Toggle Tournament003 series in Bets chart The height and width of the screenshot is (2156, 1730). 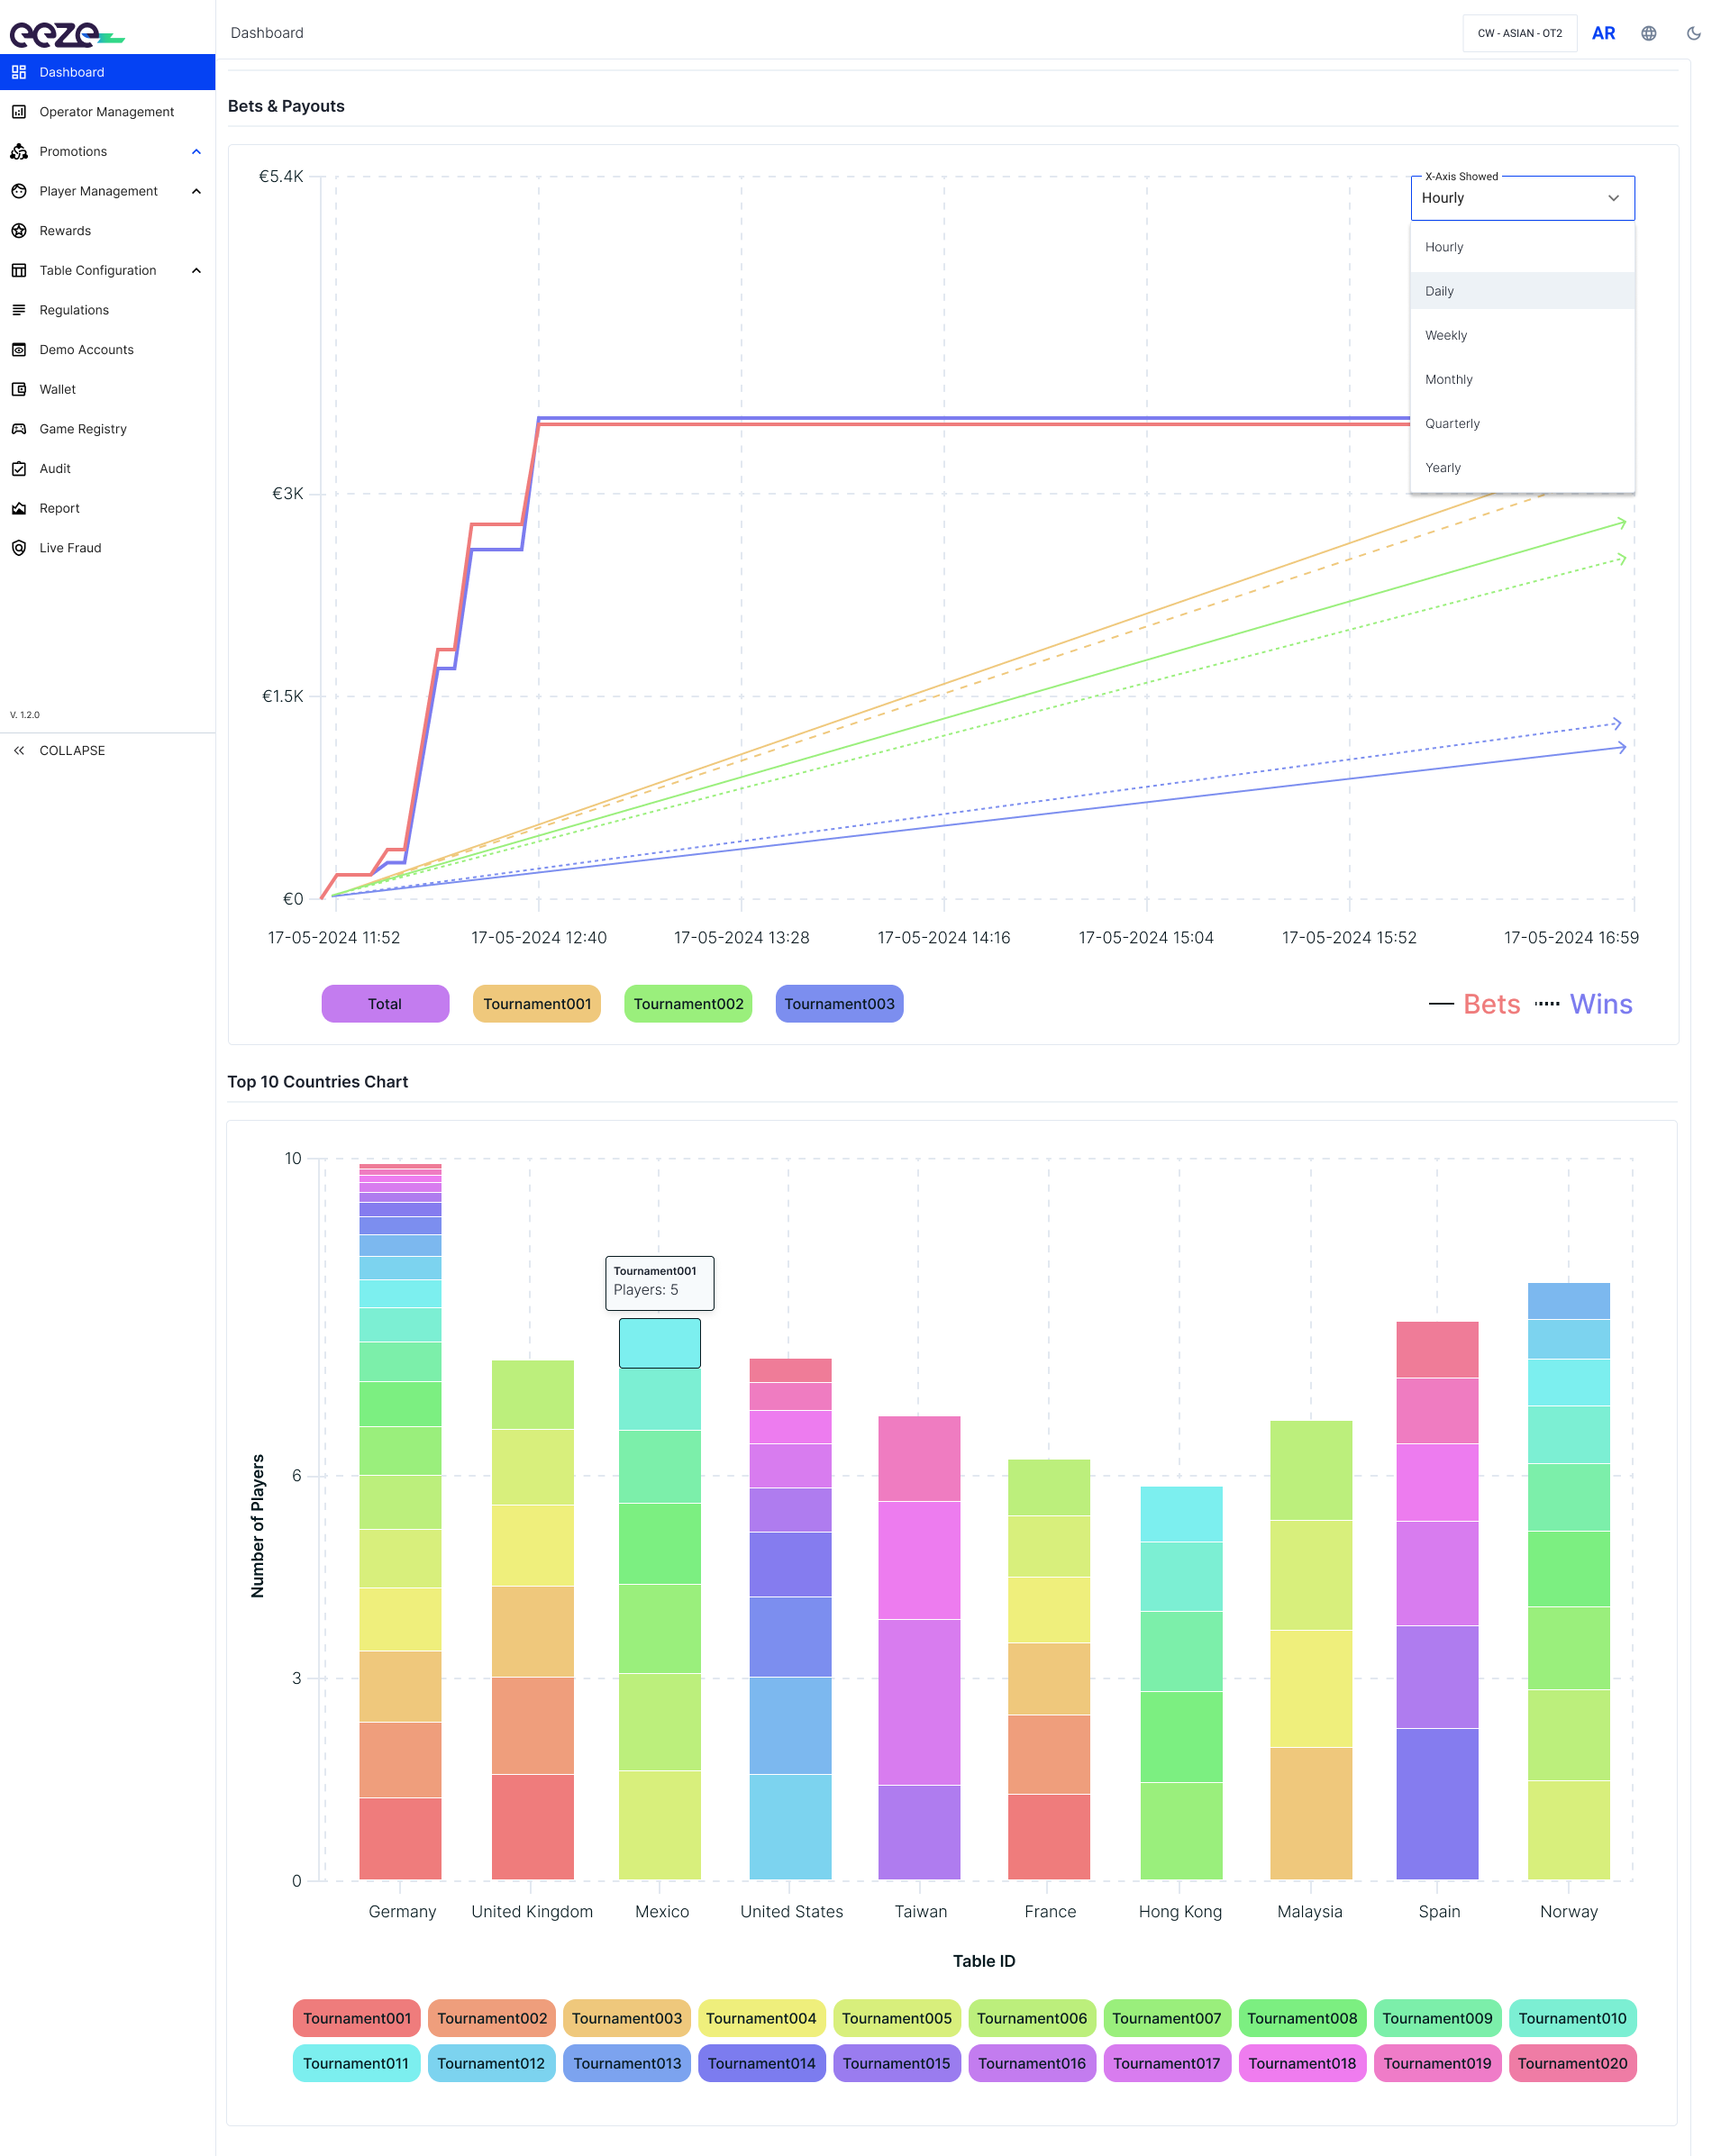click(x=839, y=1004)
